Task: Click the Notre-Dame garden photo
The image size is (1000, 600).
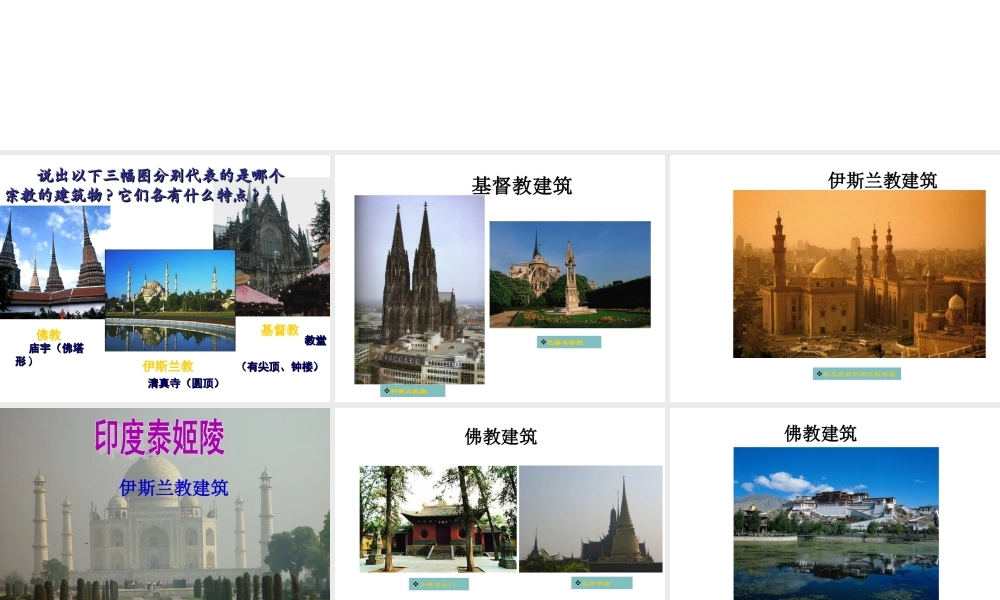Action: coord(570,274)
